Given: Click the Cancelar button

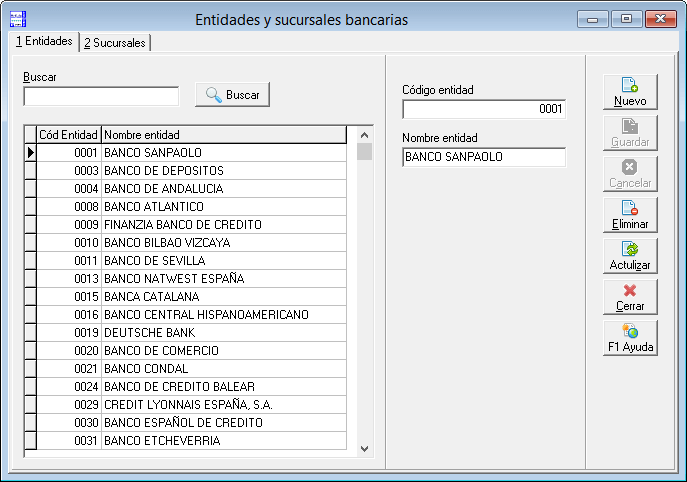Looking at the screenshot, I should pyautogui.click(x=630, y=174).
